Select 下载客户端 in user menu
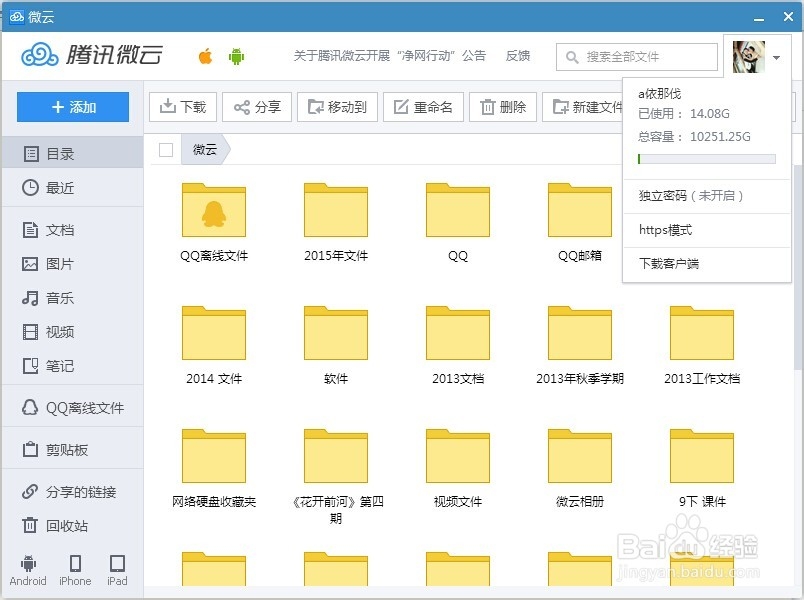The image size is (804, 600). 707,264
